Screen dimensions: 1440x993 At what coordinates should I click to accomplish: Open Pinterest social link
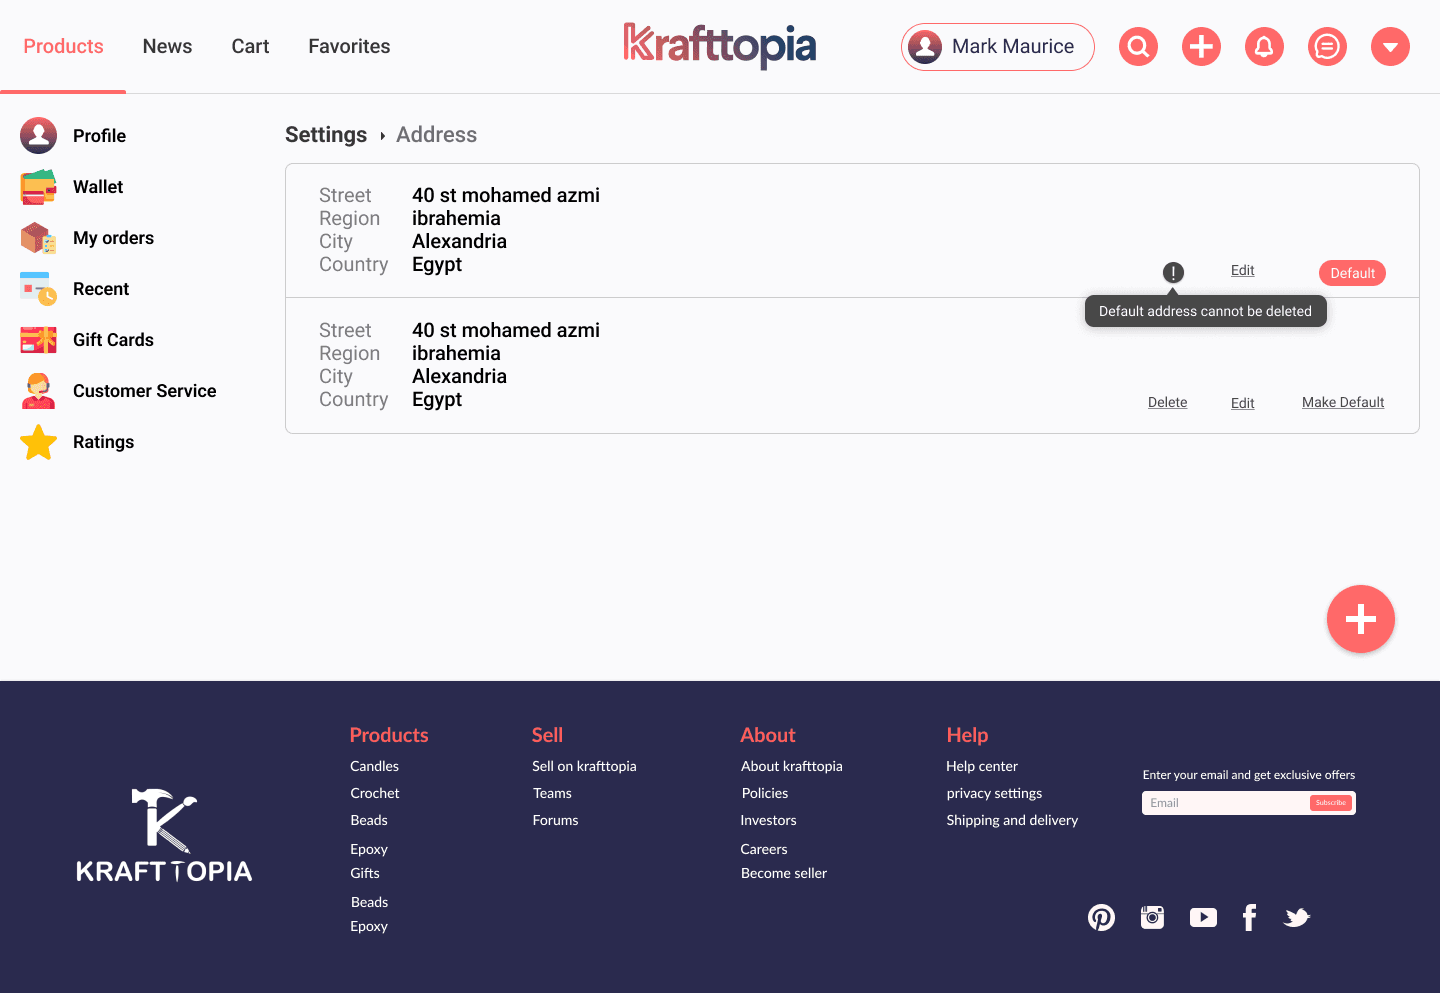point(1101,917)
